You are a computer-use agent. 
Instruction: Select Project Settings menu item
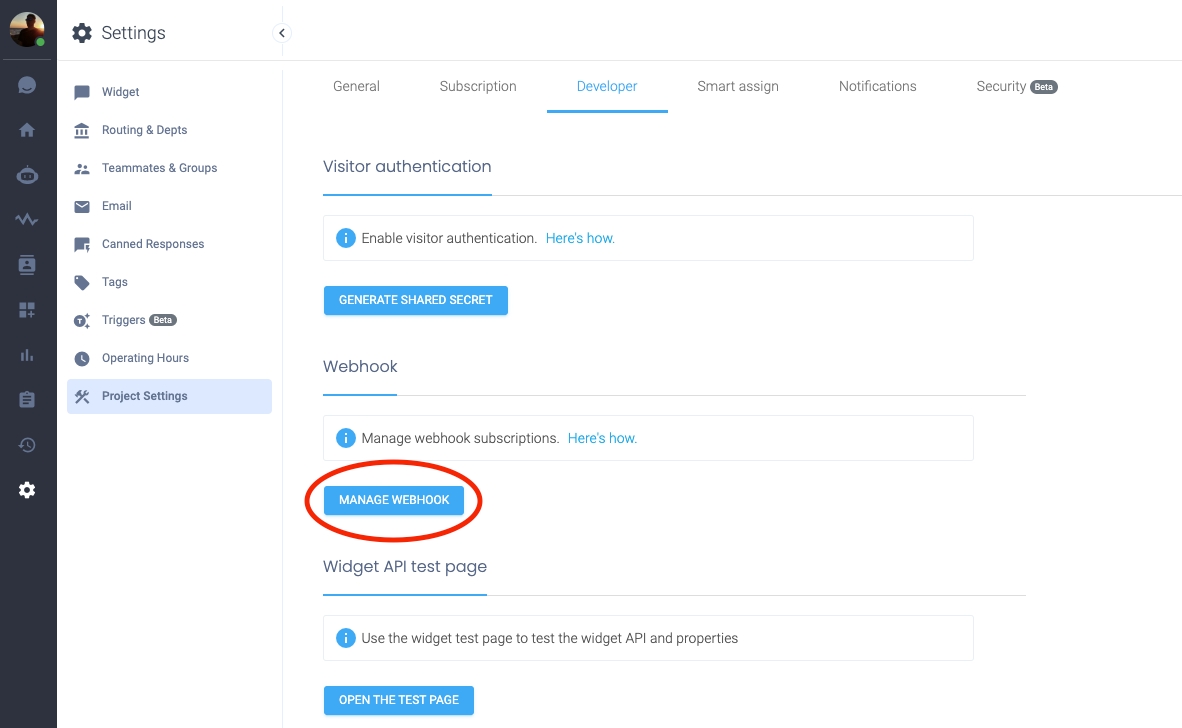pos(170,396)
